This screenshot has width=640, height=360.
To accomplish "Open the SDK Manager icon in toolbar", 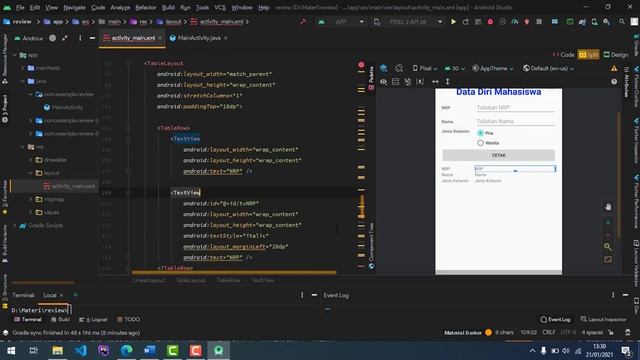I will pyautogui.click(x=607, y=22).
